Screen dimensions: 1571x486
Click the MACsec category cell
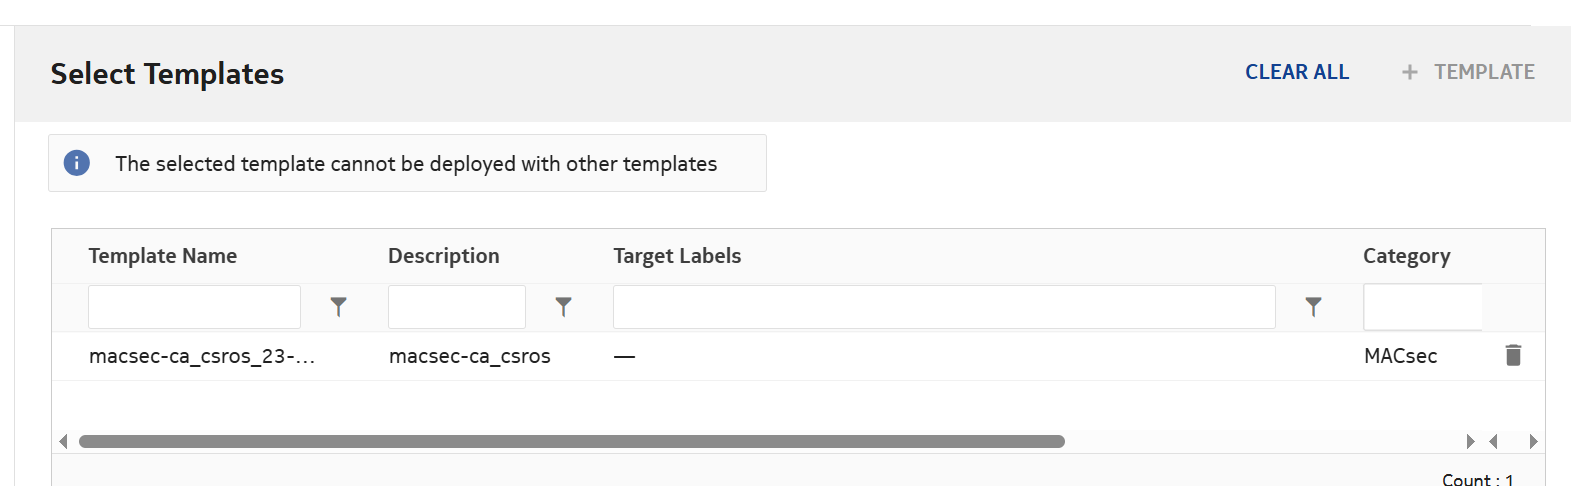point(1400,356)
